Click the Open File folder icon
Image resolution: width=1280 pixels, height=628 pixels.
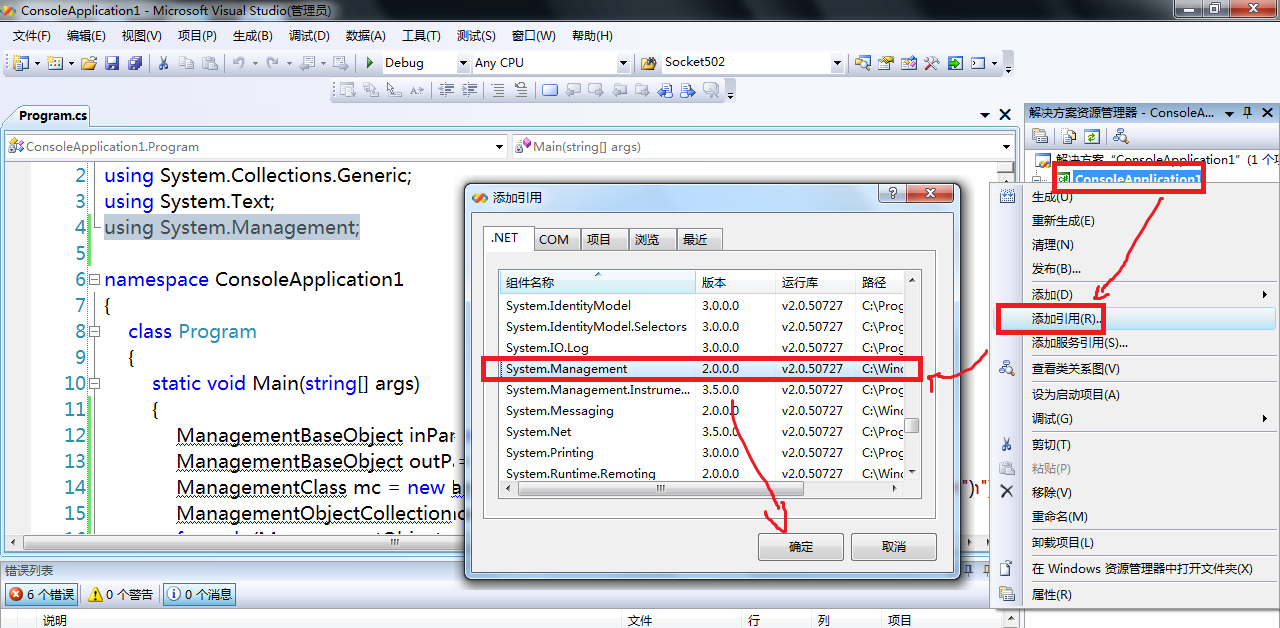click(x=89, y=63)
